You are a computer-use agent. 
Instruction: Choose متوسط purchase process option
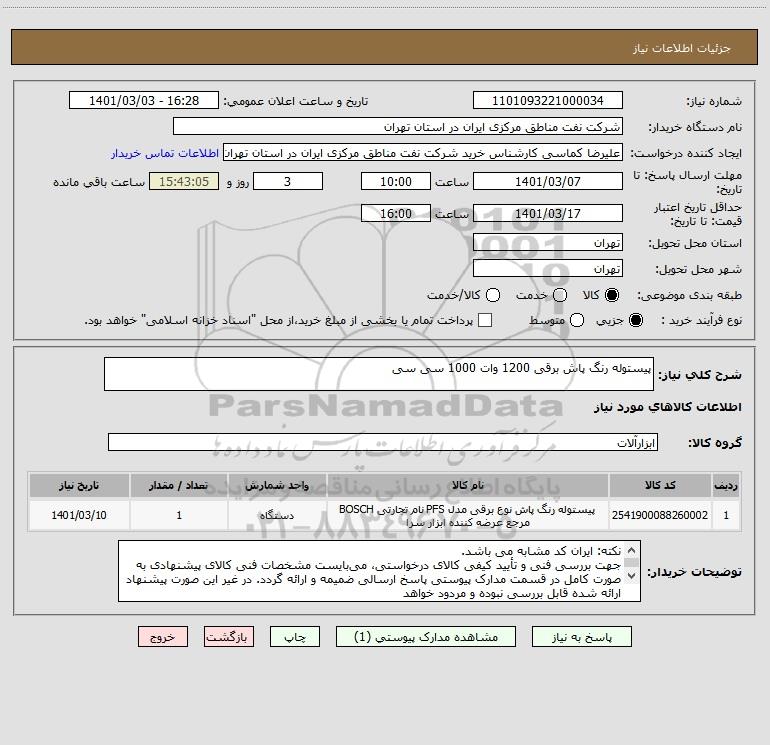pyautogui.click(x=577, y=320)
